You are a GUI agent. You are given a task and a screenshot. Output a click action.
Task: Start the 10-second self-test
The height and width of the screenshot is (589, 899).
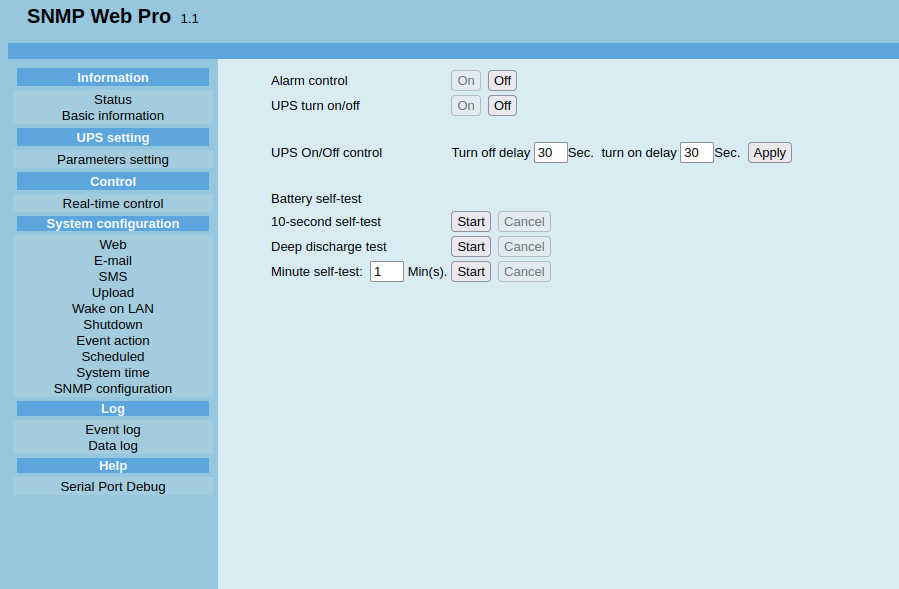[x=471, y=221]
